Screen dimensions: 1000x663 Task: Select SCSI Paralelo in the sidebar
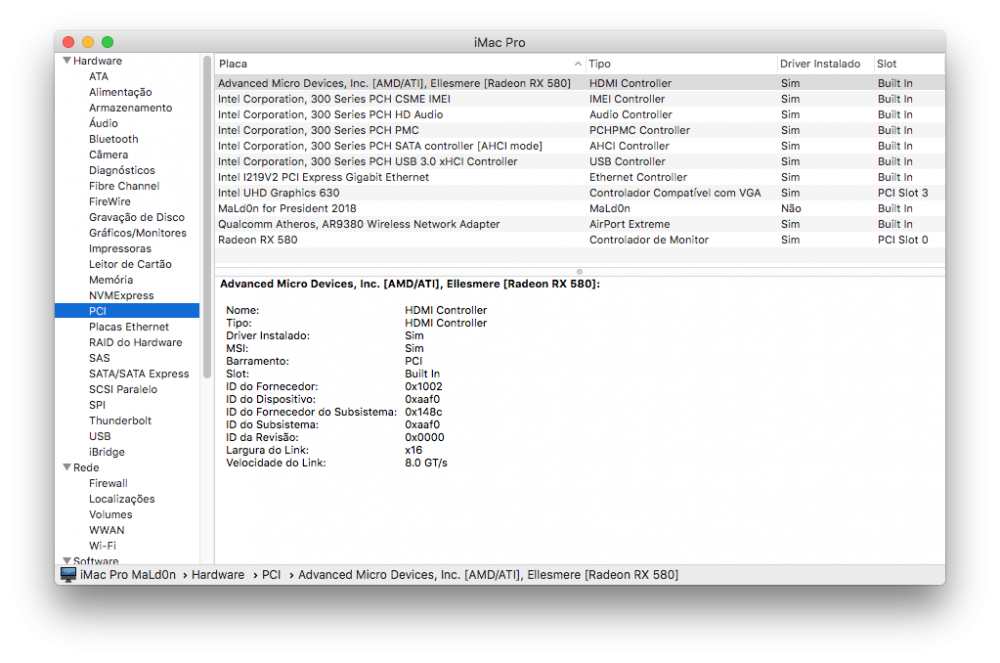(123, 389)
